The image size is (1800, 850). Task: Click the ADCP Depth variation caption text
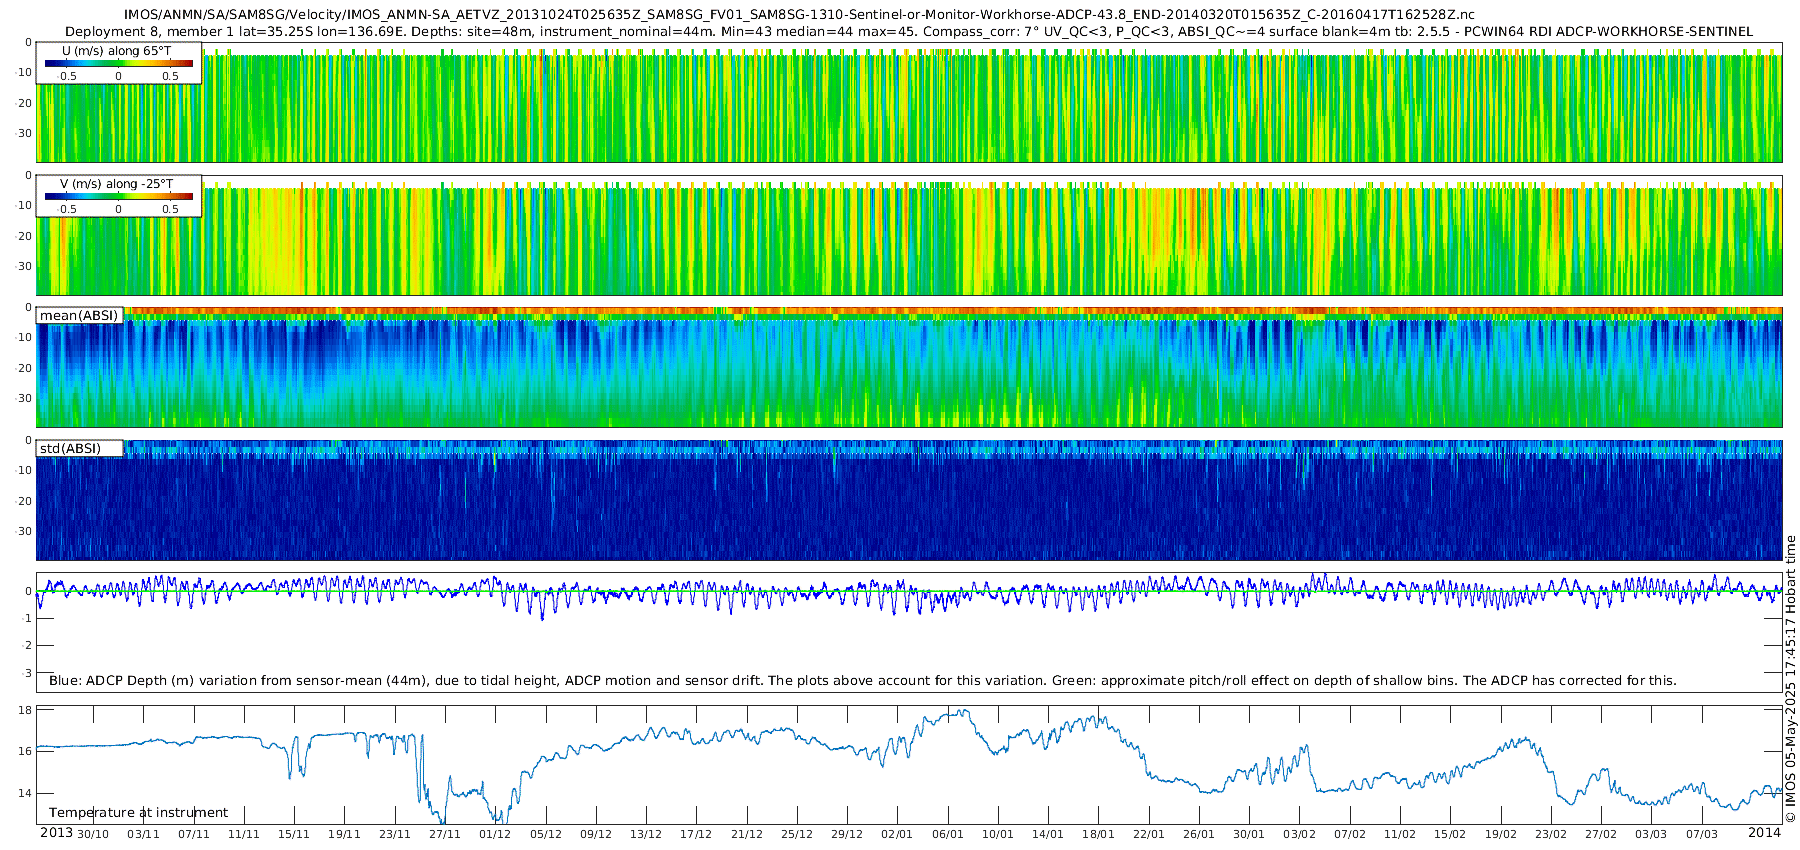click(x=862, y=681)
